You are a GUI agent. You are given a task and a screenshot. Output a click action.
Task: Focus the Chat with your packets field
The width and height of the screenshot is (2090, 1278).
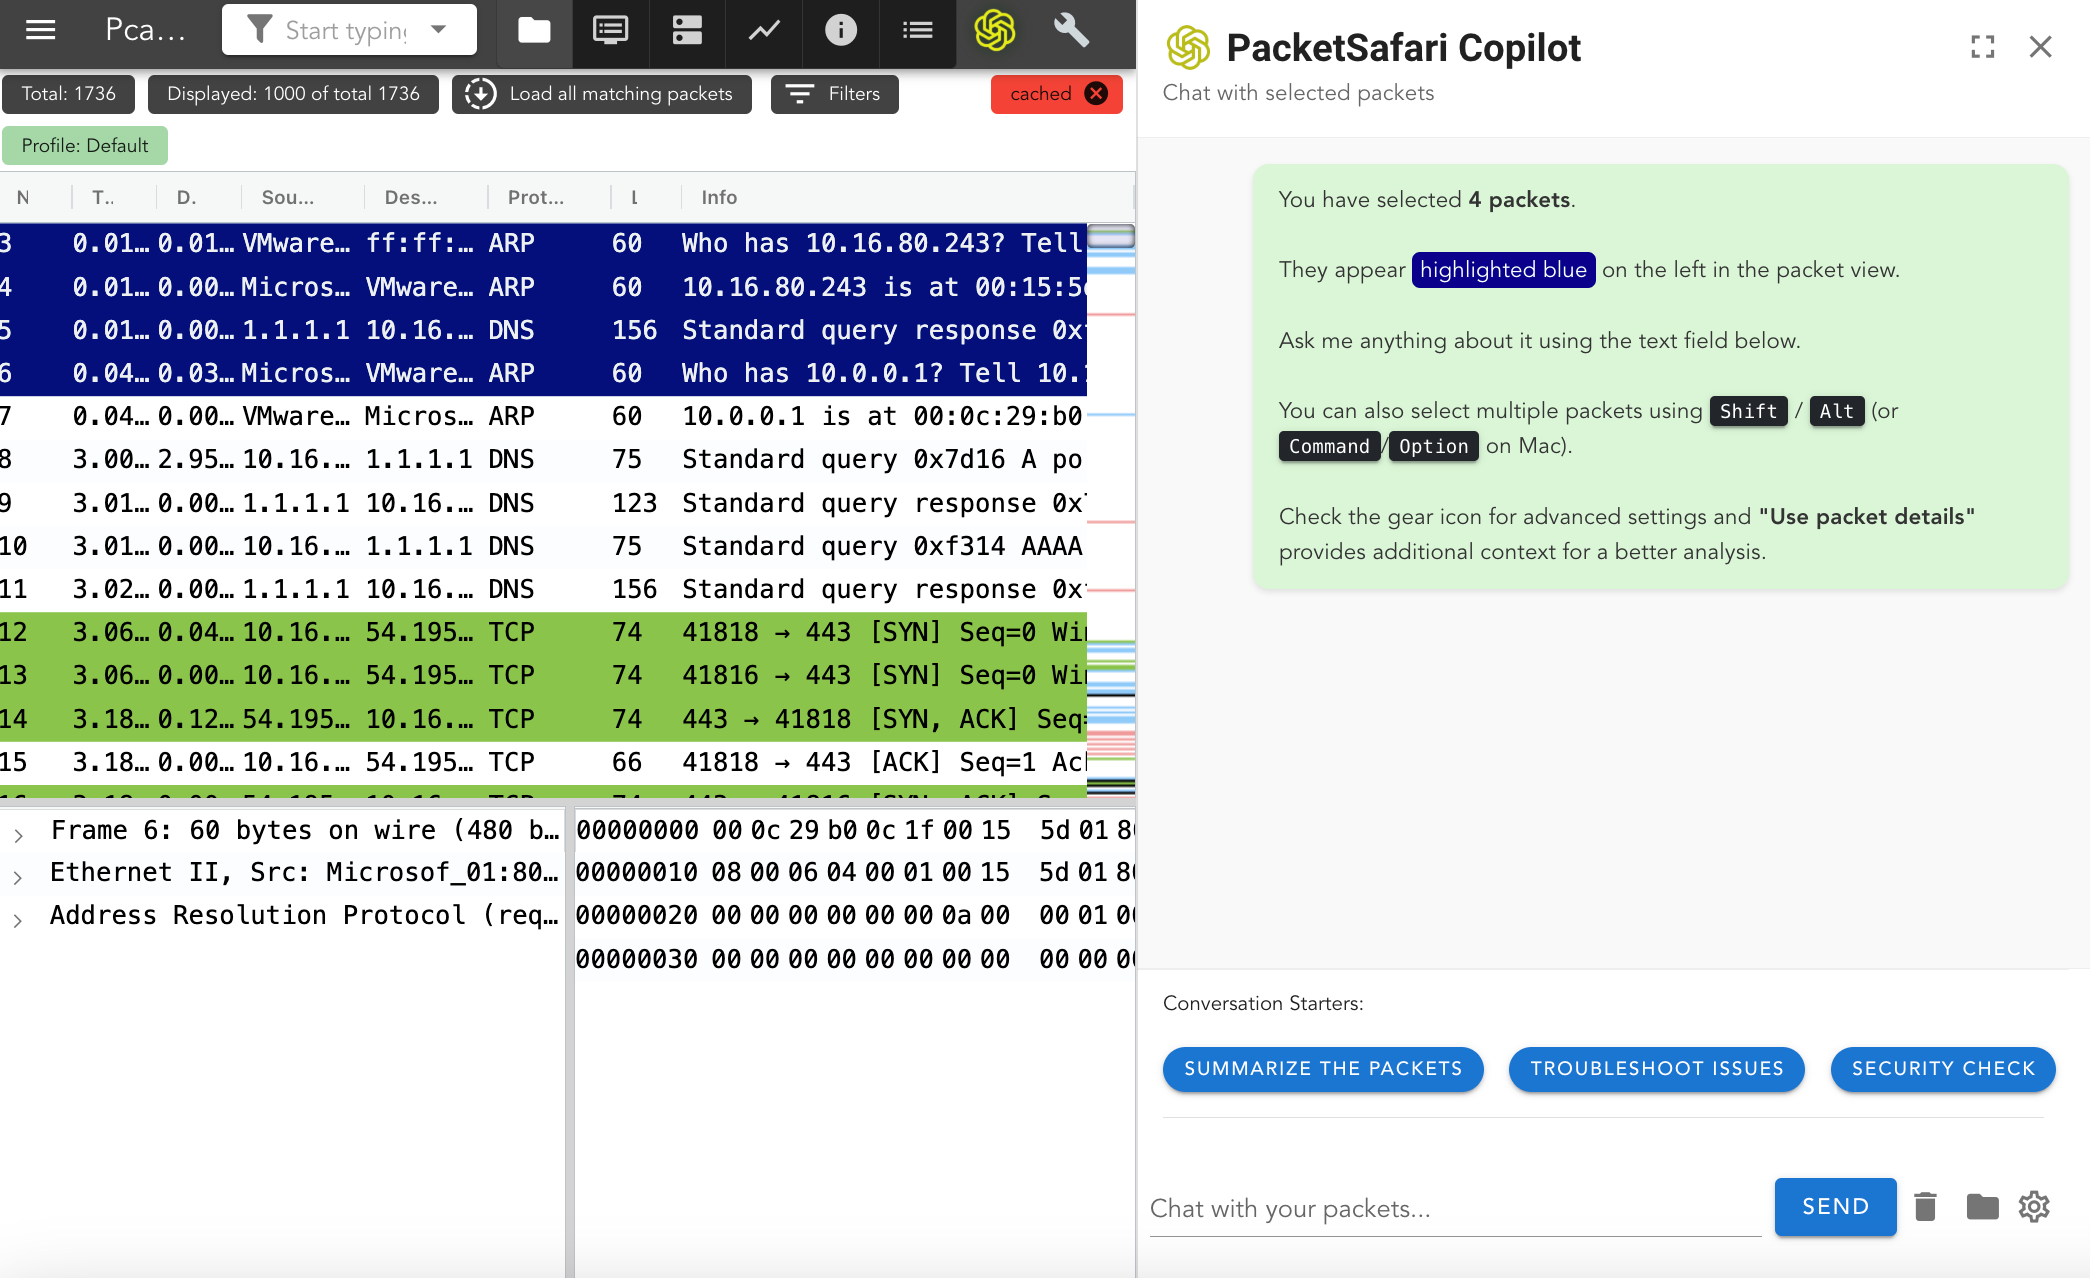coord(1455,1209)
